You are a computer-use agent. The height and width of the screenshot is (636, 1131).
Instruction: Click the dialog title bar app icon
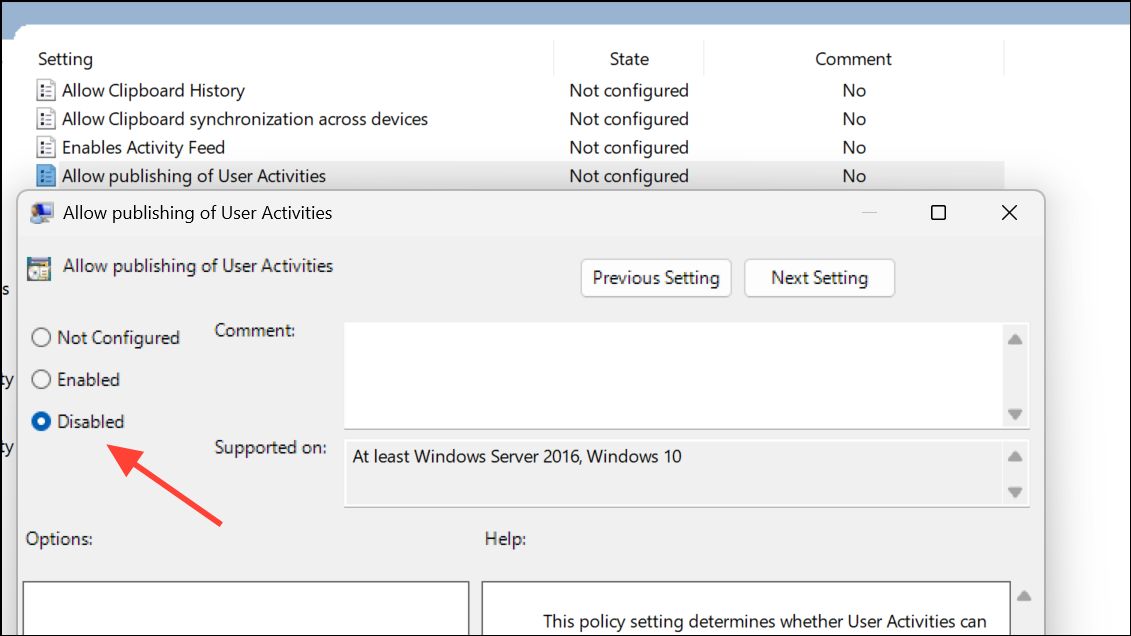pyautogui.click(x=41, y=213)
